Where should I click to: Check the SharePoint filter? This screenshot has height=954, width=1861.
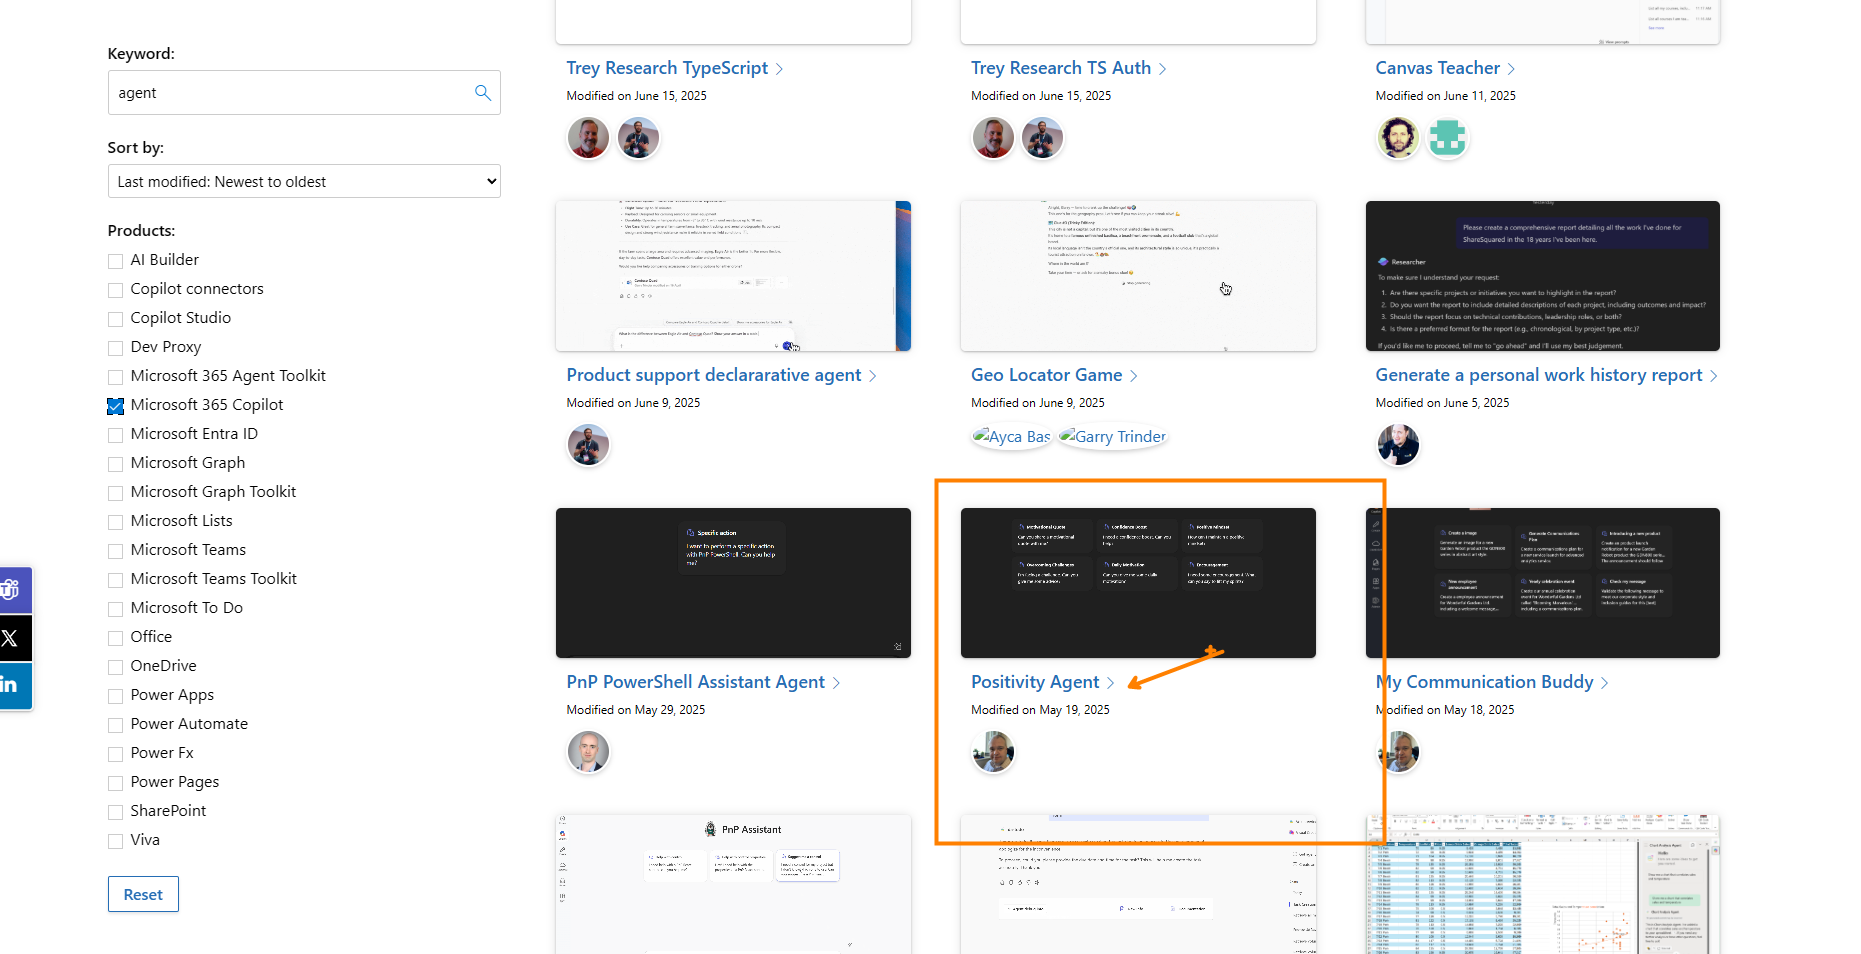click(x=116, y=812)
